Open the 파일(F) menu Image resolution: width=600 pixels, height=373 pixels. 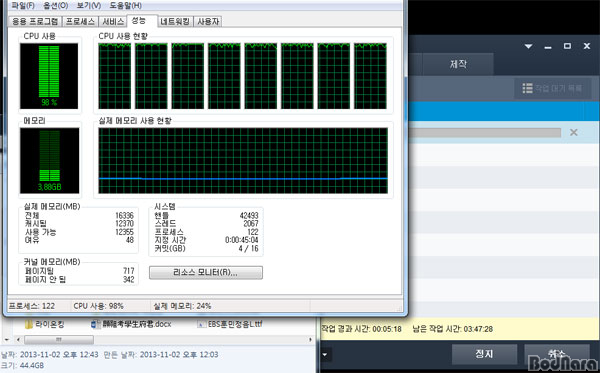tap(23, 5)
